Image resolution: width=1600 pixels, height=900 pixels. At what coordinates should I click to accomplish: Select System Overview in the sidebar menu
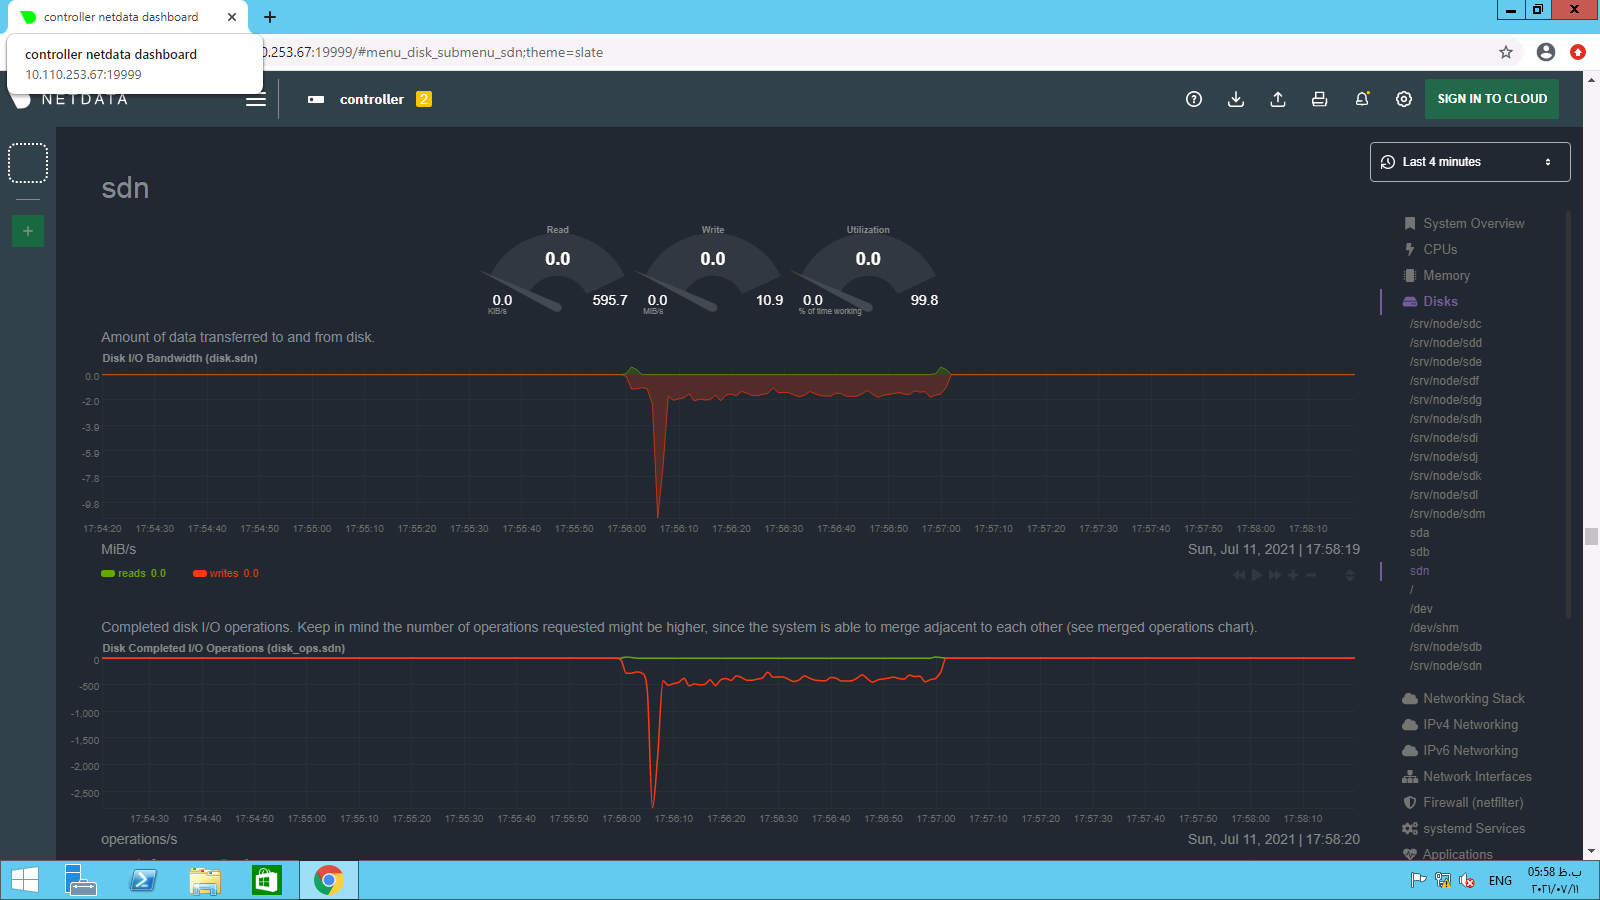(x=1473, y=224)
